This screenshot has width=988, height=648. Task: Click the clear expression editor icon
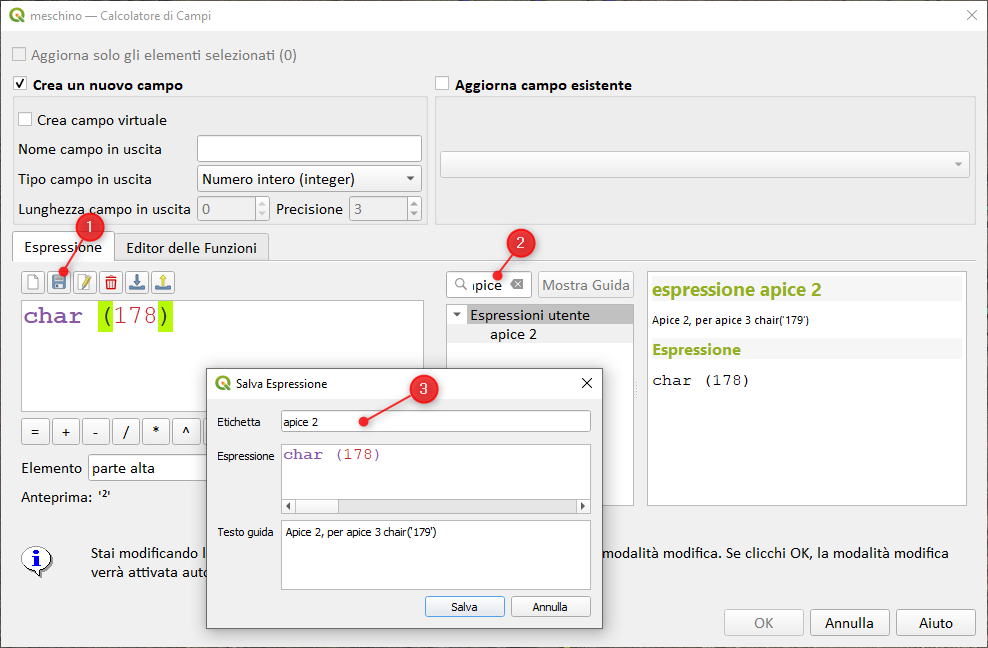tap(34, 283)
